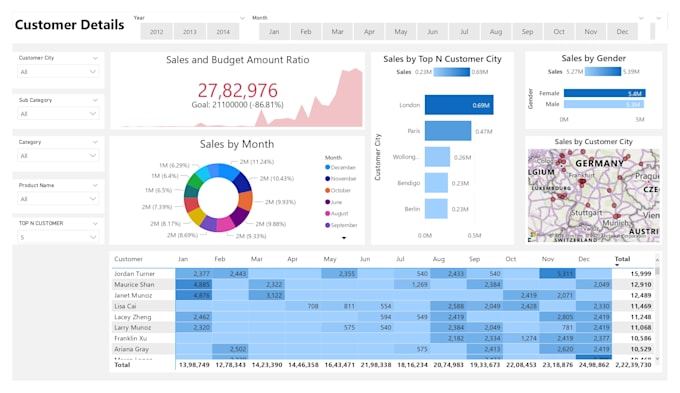Sort table by Dec column header
The width and height of the screenshot is (680, 393).
[x=584, y=259]
